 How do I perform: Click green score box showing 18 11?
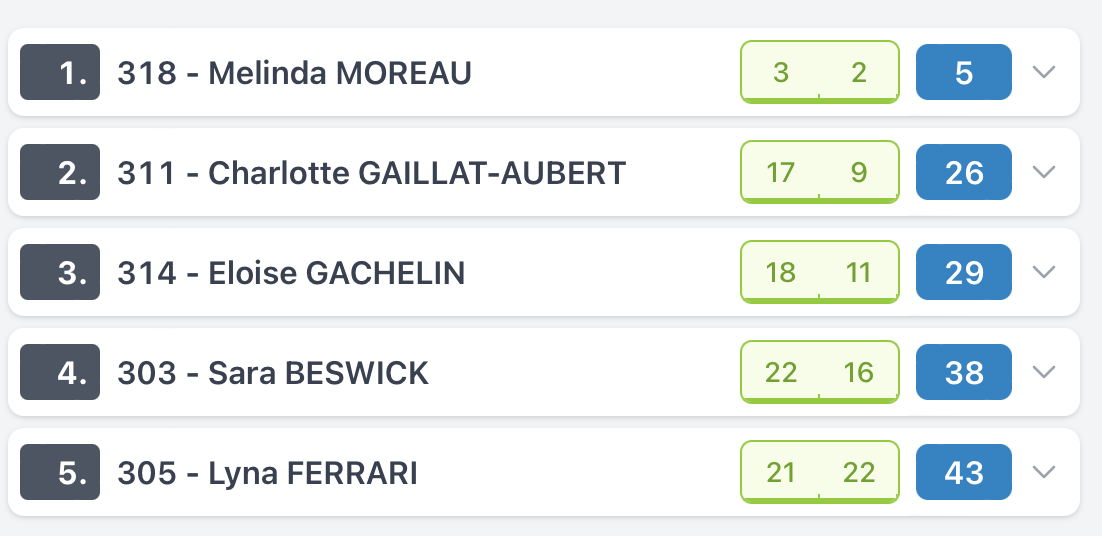819,272
